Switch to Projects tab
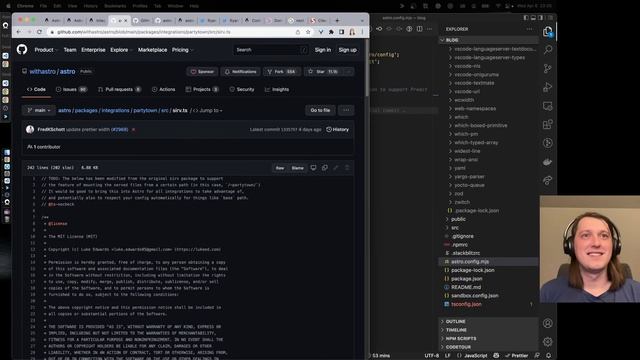640x360 pixels. 202,89
